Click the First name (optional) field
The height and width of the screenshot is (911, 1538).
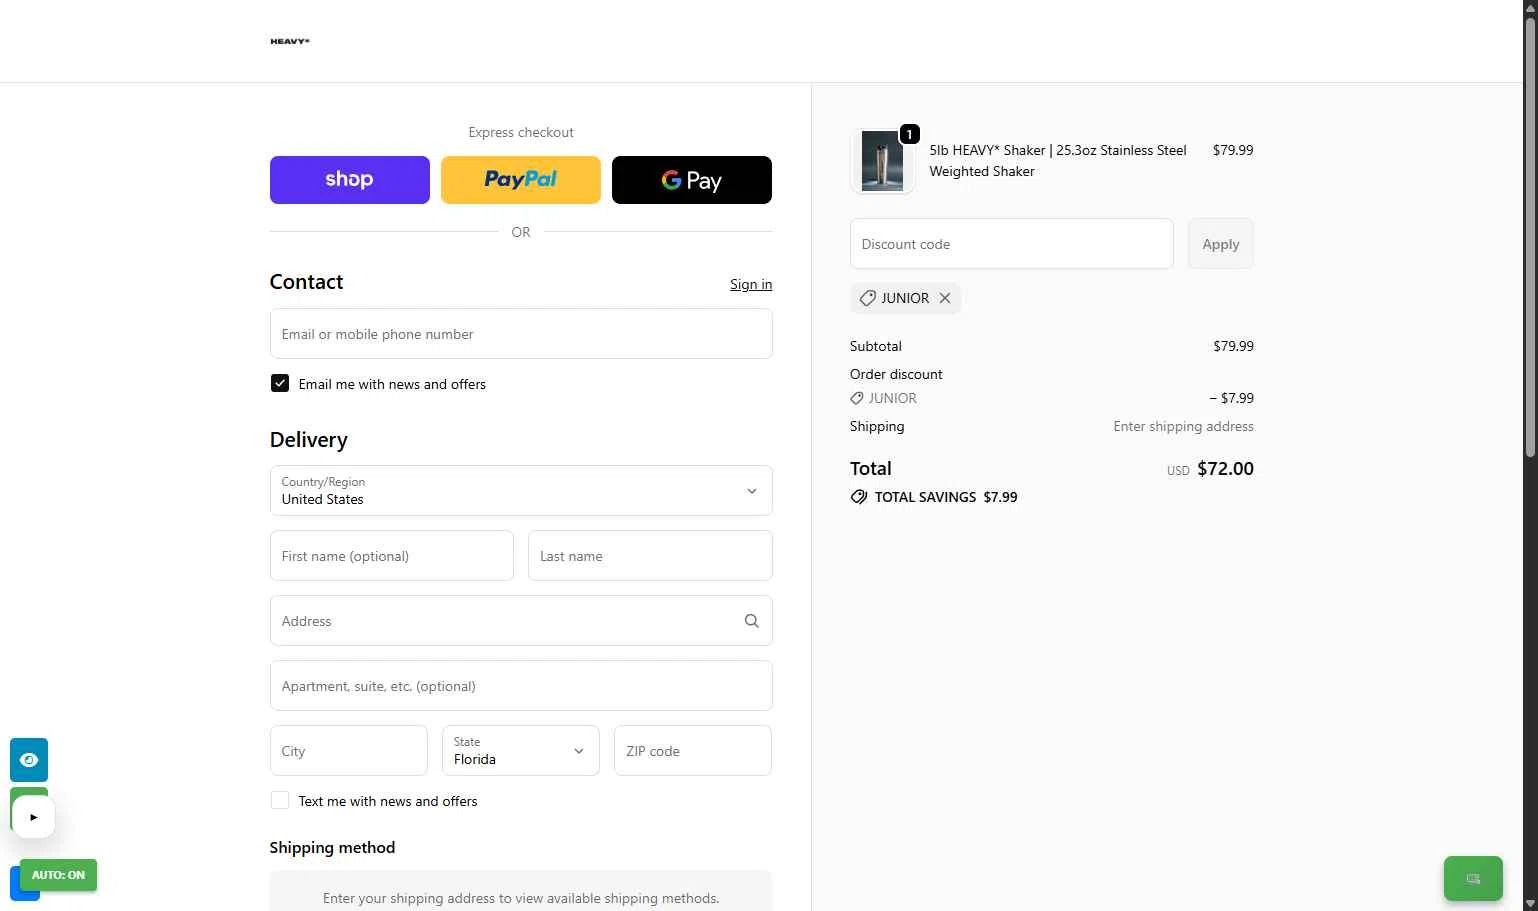392,556
